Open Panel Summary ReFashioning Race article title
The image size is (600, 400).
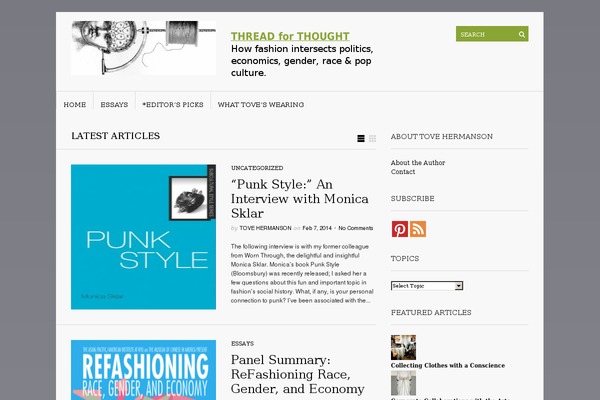point(297,374)
